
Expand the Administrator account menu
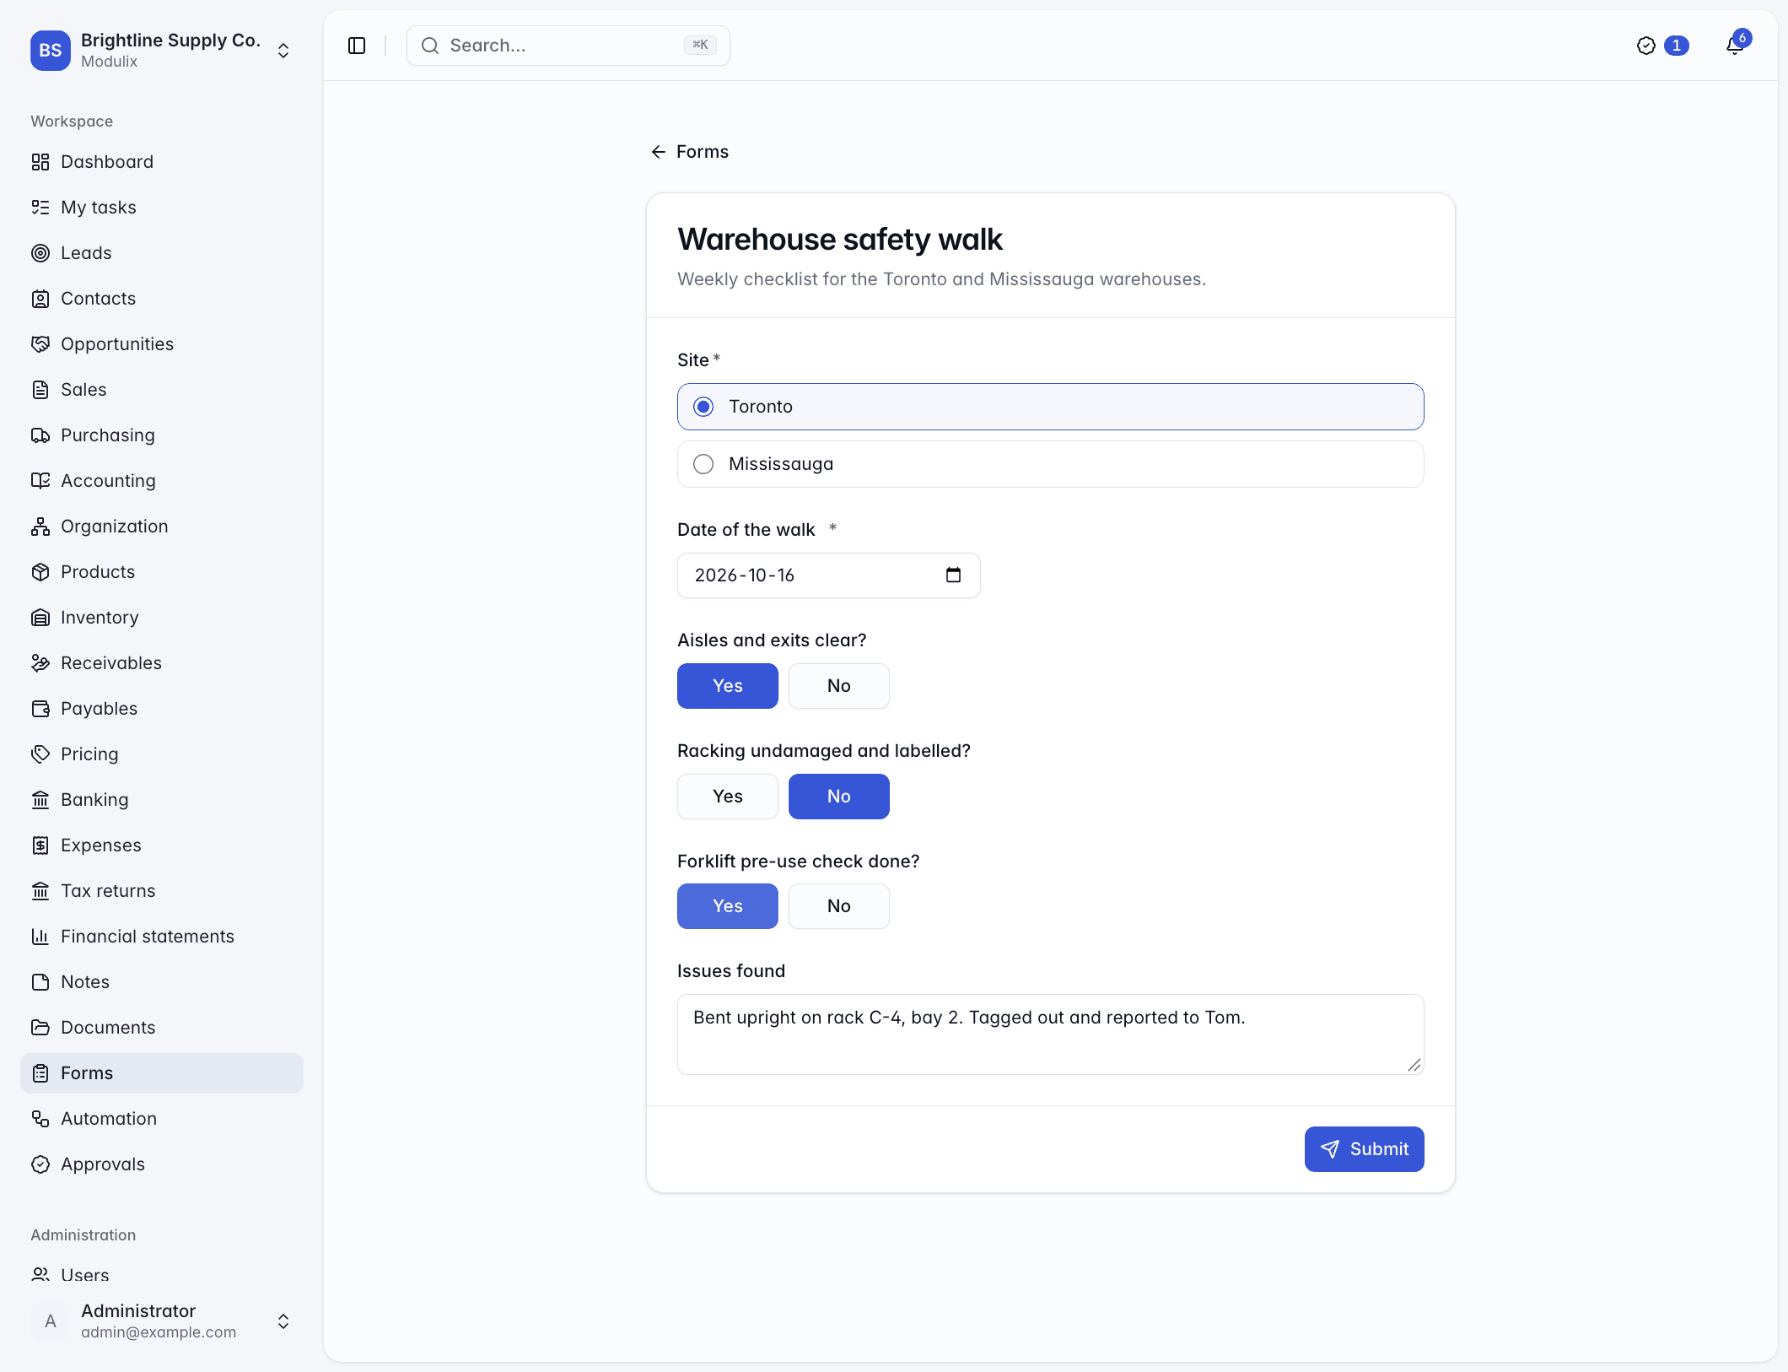(283, 1322)
